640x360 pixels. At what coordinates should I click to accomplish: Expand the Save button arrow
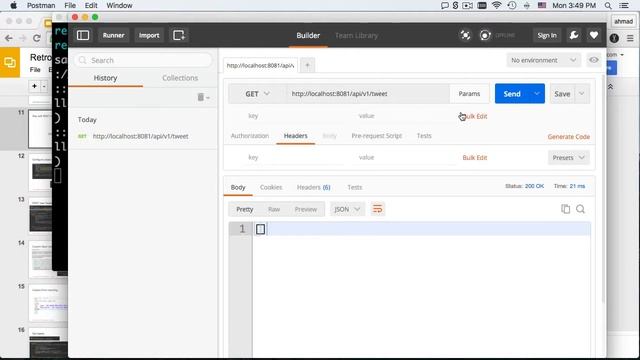pos(582,93)
